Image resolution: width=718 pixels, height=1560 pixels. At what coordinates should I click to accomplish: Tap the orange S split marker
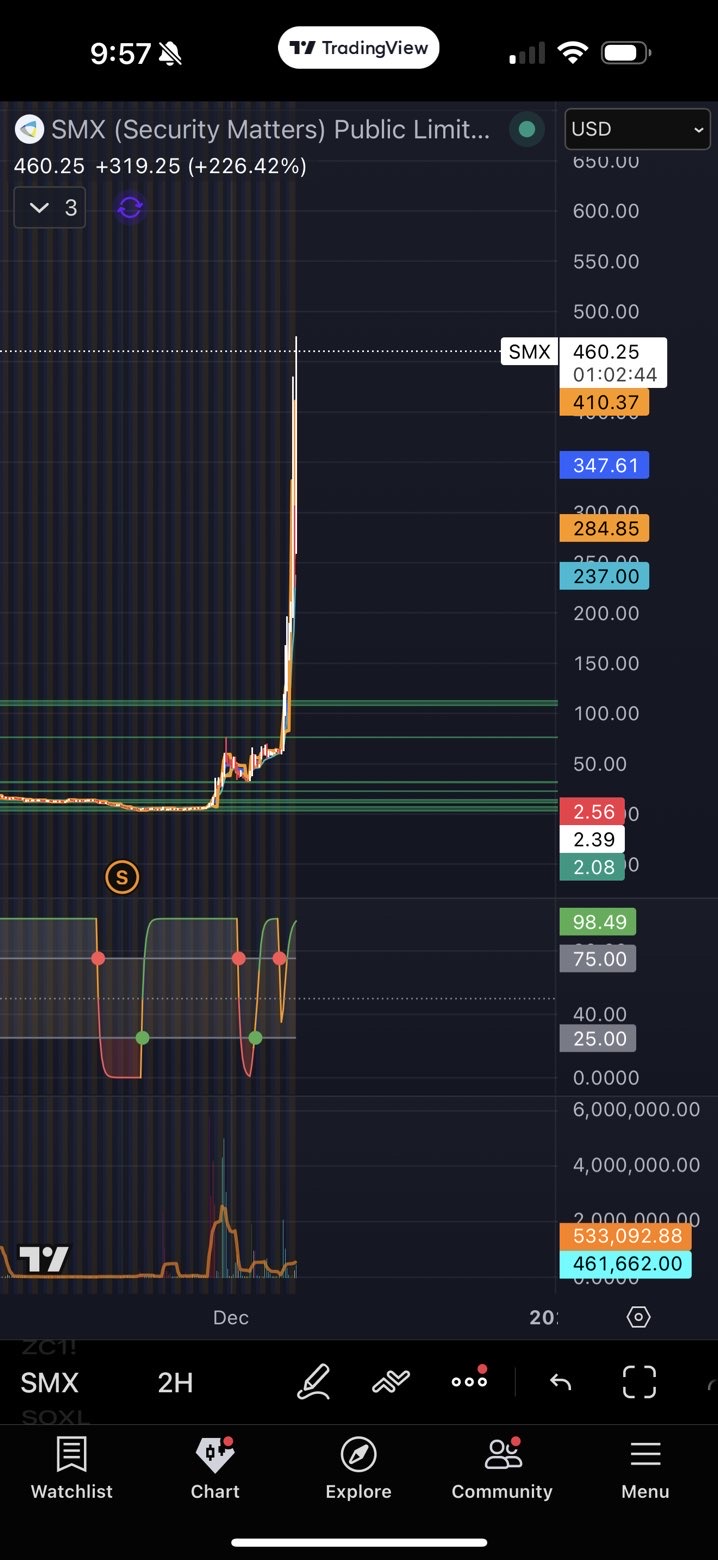click(x=122, y=877)
